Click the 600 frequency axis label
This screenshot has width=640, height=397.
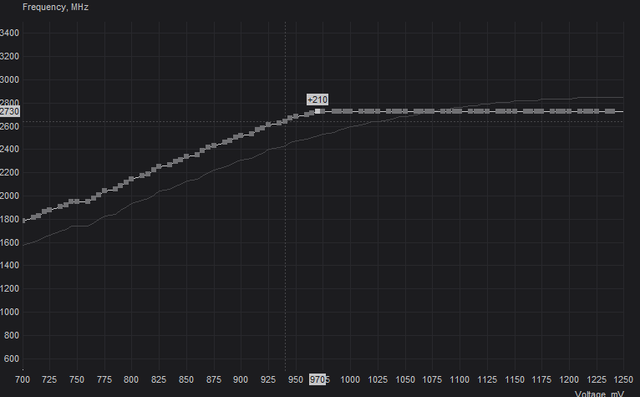click(x=11, y=359)
